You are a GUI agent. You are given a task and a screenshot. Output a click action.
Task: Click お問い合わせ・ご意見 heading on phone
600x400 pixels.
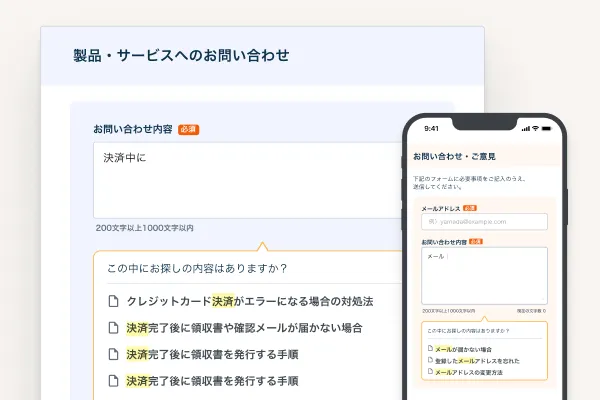click(x=454, y=156)
